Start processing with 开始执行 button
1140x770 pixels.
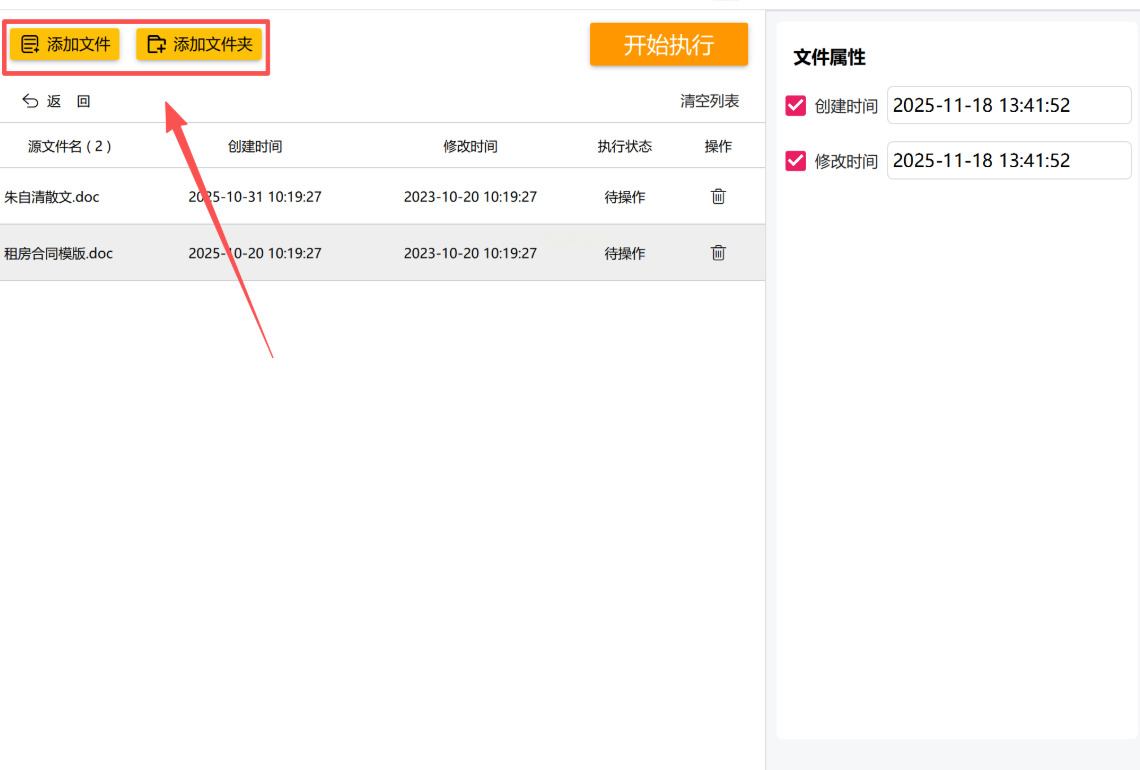pos(669,44)
